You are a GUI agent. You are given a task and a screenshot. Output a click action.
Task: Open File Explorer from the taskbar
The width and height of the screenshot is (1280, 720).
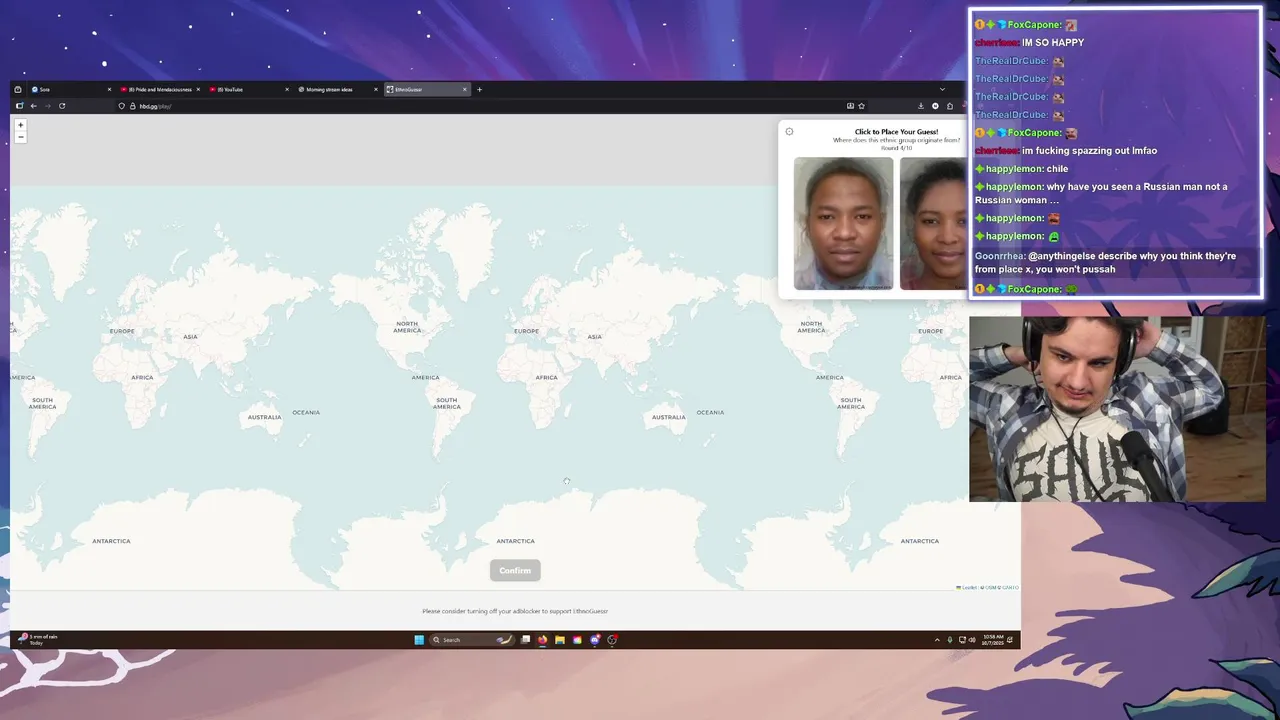(560, 640)
